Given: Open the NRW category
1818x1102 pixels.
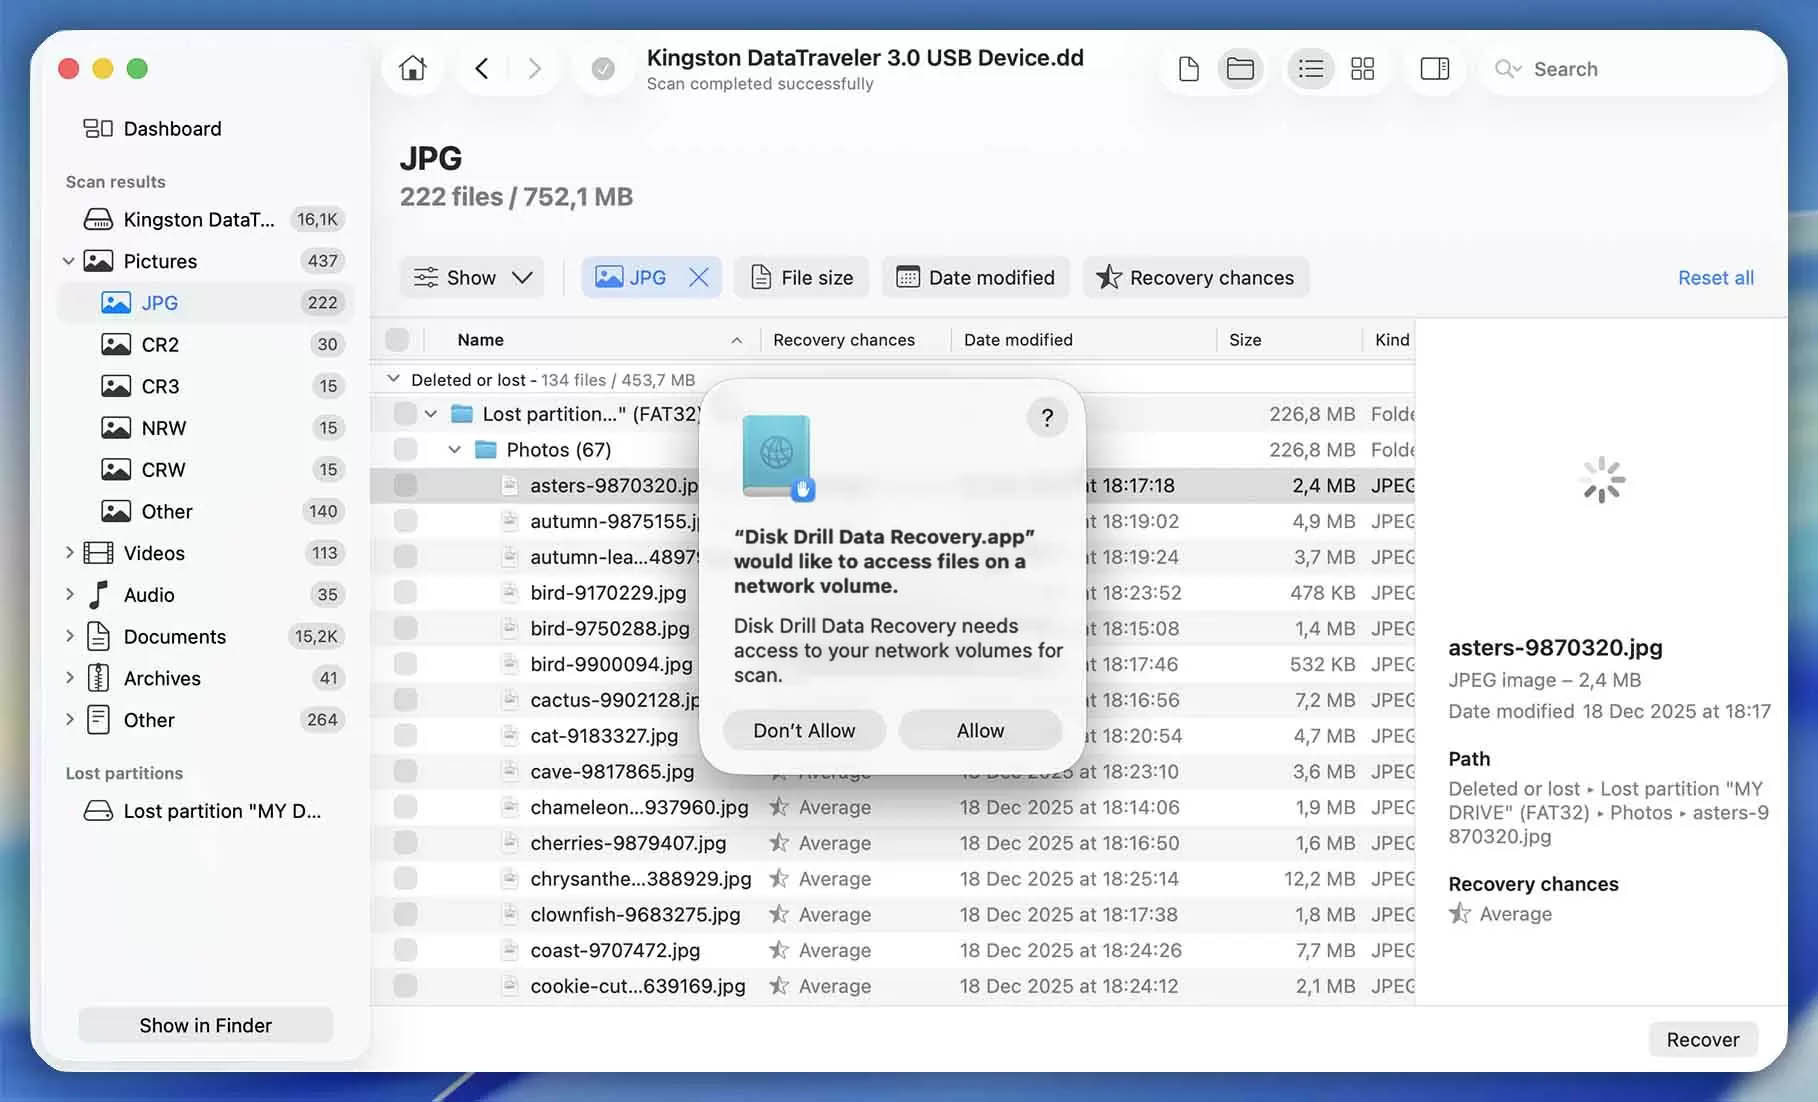Looking at the screenshot, I should (x=204, y=428).
